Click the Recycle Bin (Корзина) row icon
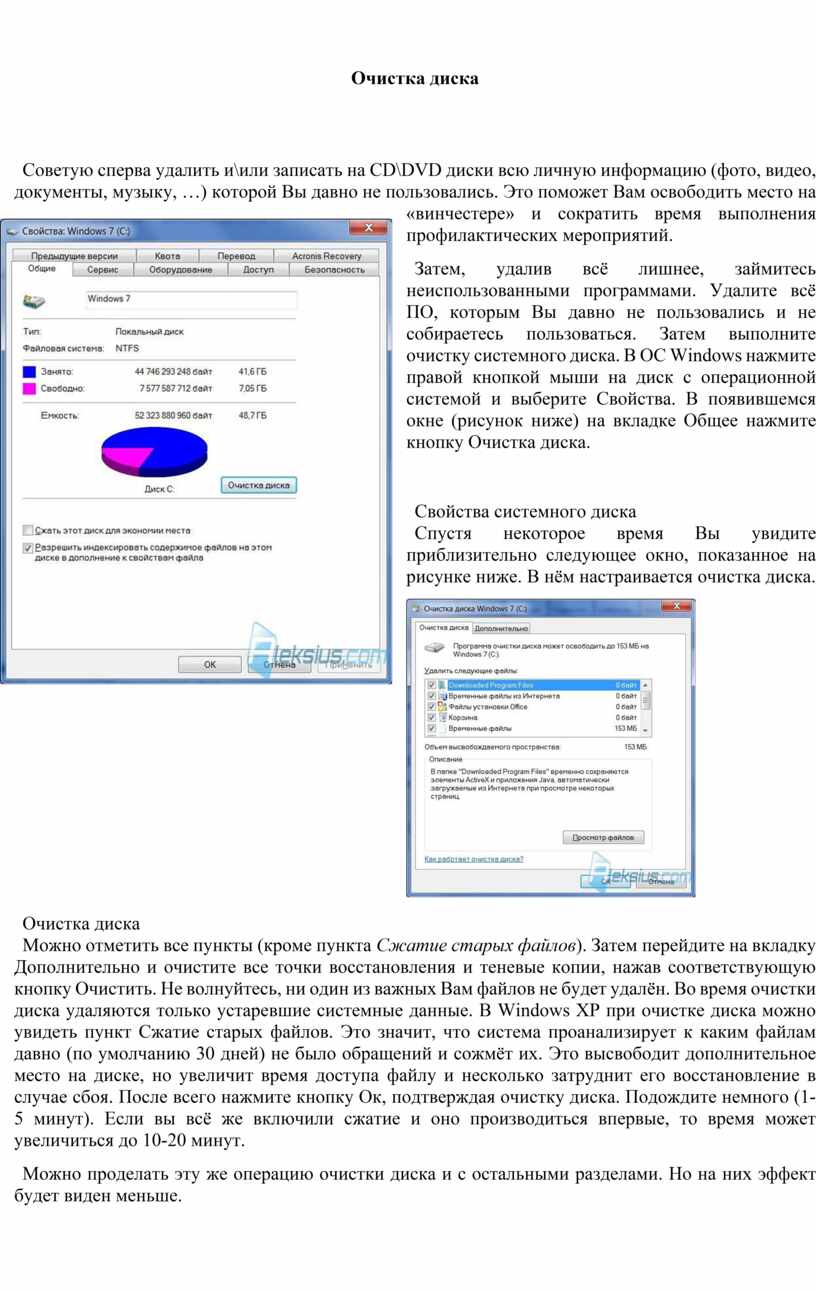 442,718
